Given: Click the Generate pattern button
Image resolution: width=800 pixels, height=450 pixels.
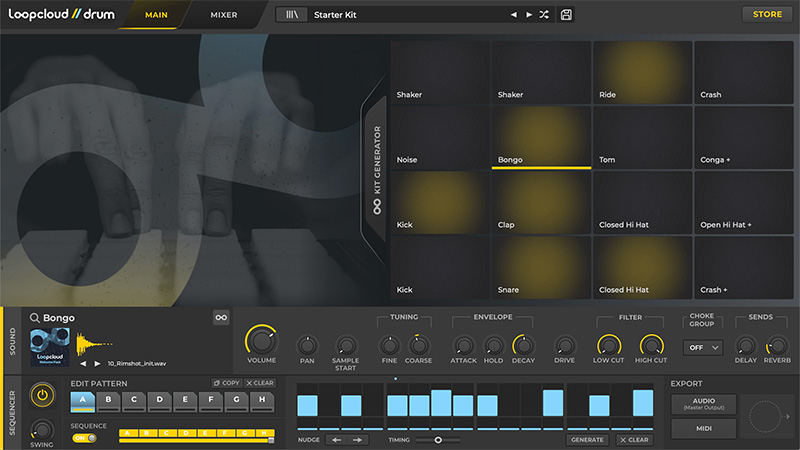Looking at the screenshot, I should (x=587, y=440).
